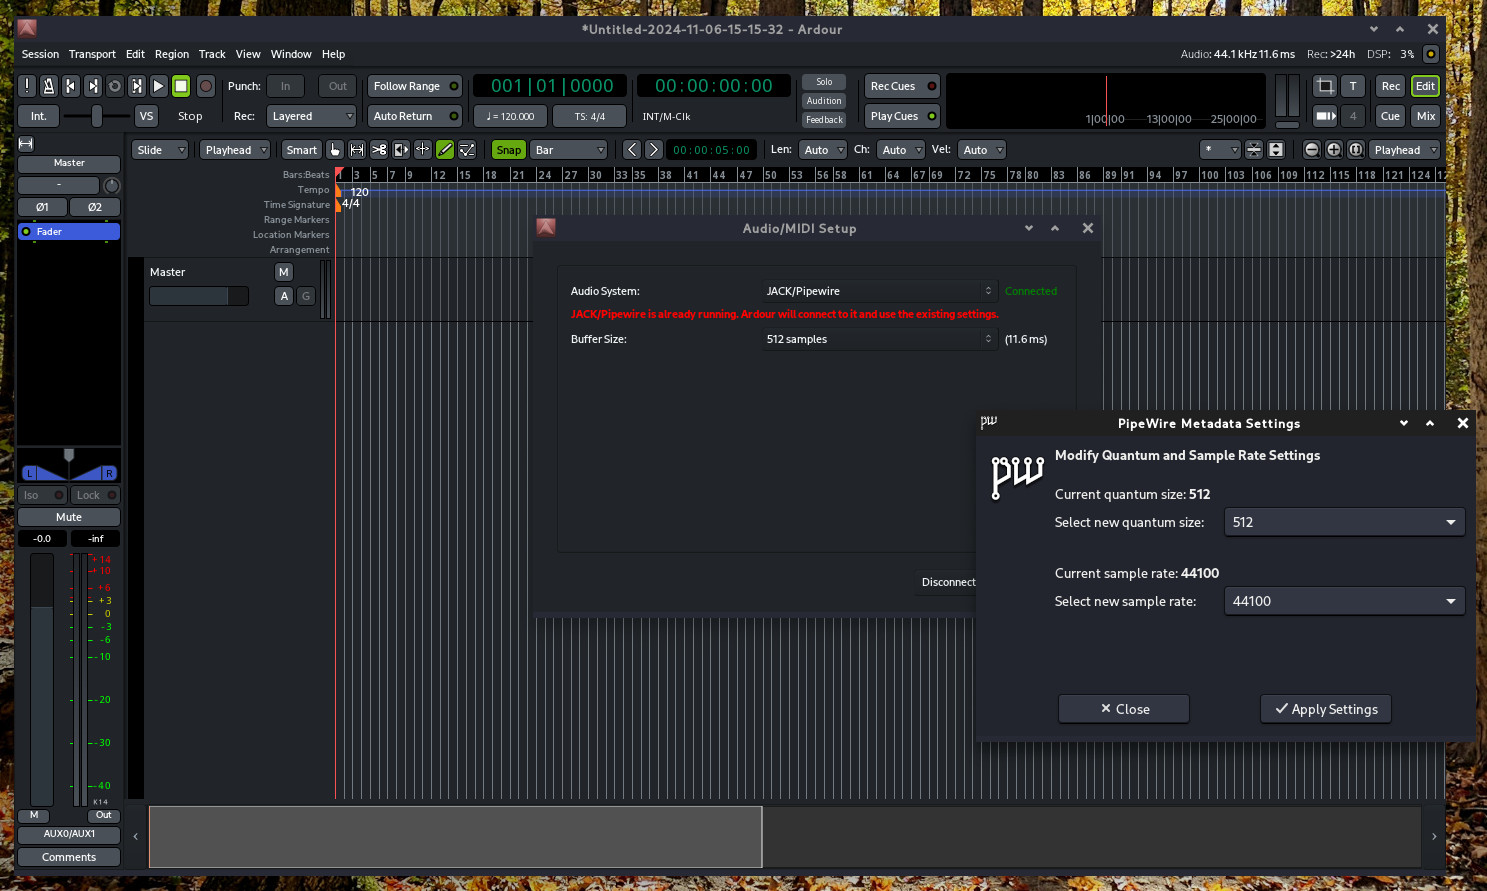Open the Buffer Size dropdown
The height and width of the screenshot is (891, 1487).
click(x=879, y=339)
